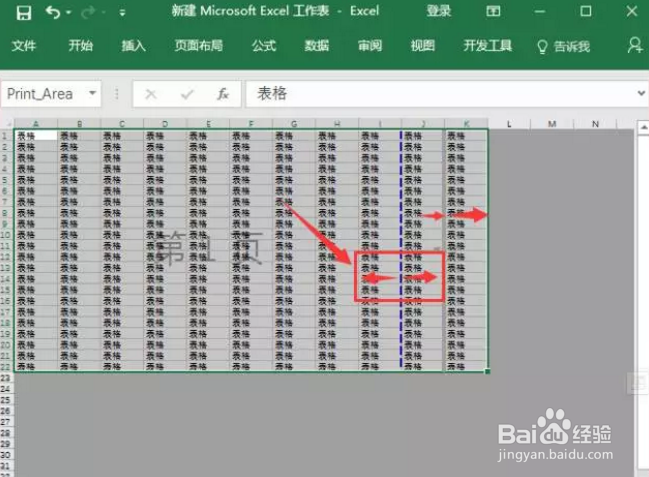
Task: Open Customize Quick Access Toolbar dropdown
Action: pyautogui.click(x=122, y=13)
